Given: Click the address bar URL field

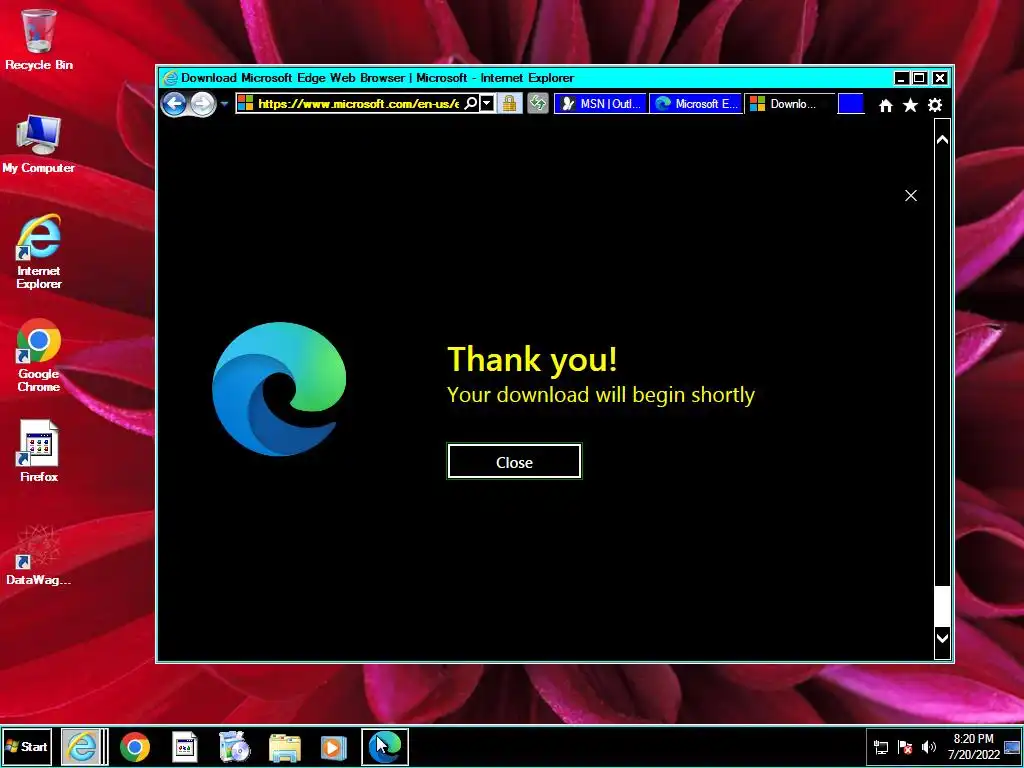Looking at the screenshot, I should (358, 104).
